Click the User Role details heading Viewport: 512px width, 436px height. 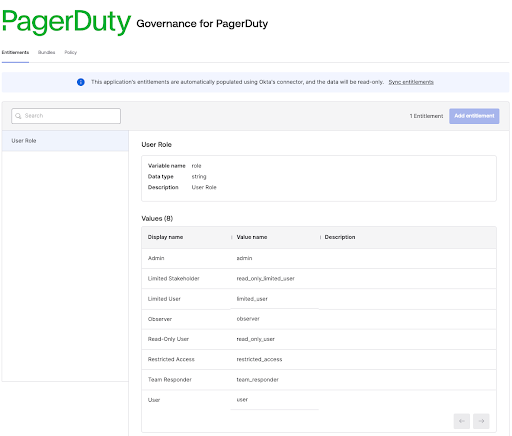156,144
